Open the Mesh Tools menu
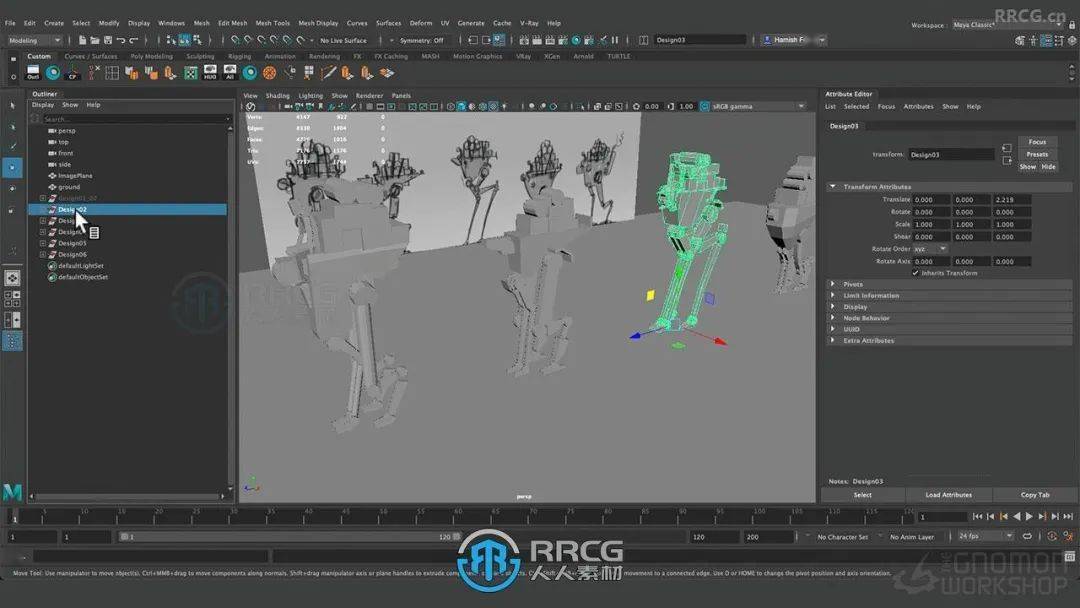 272,23
